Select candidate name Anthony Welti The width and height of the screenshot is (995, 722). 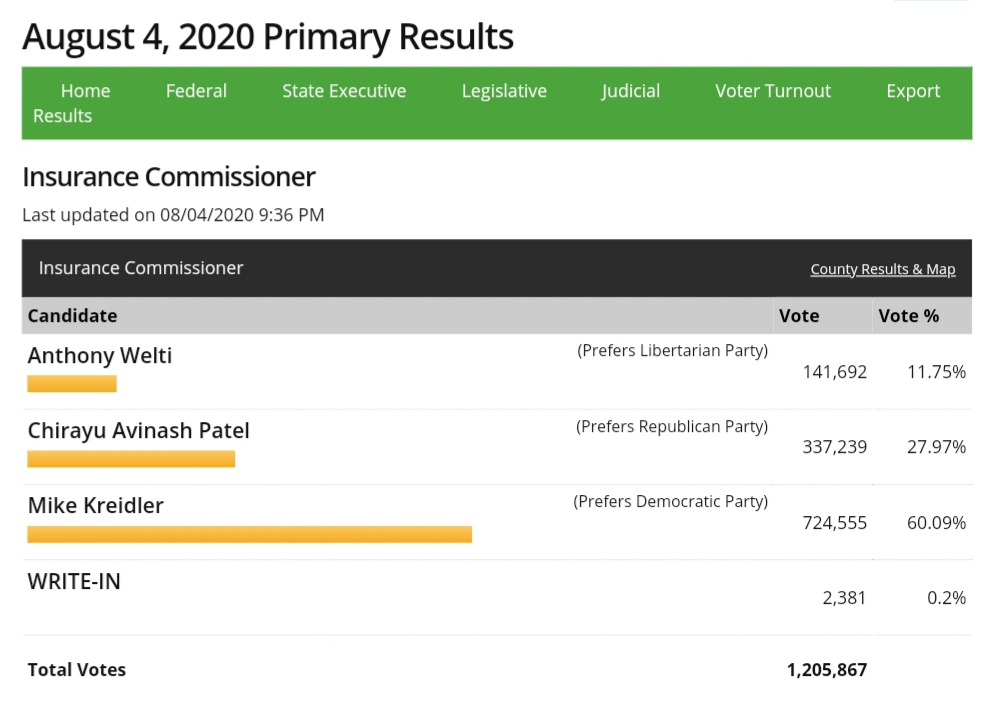(x=100, y=355)
